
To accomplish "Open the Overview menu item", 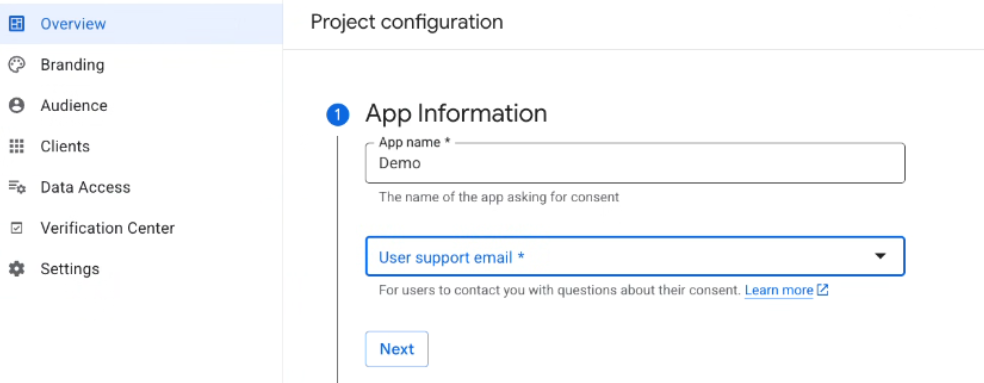I will pos(141,24).
